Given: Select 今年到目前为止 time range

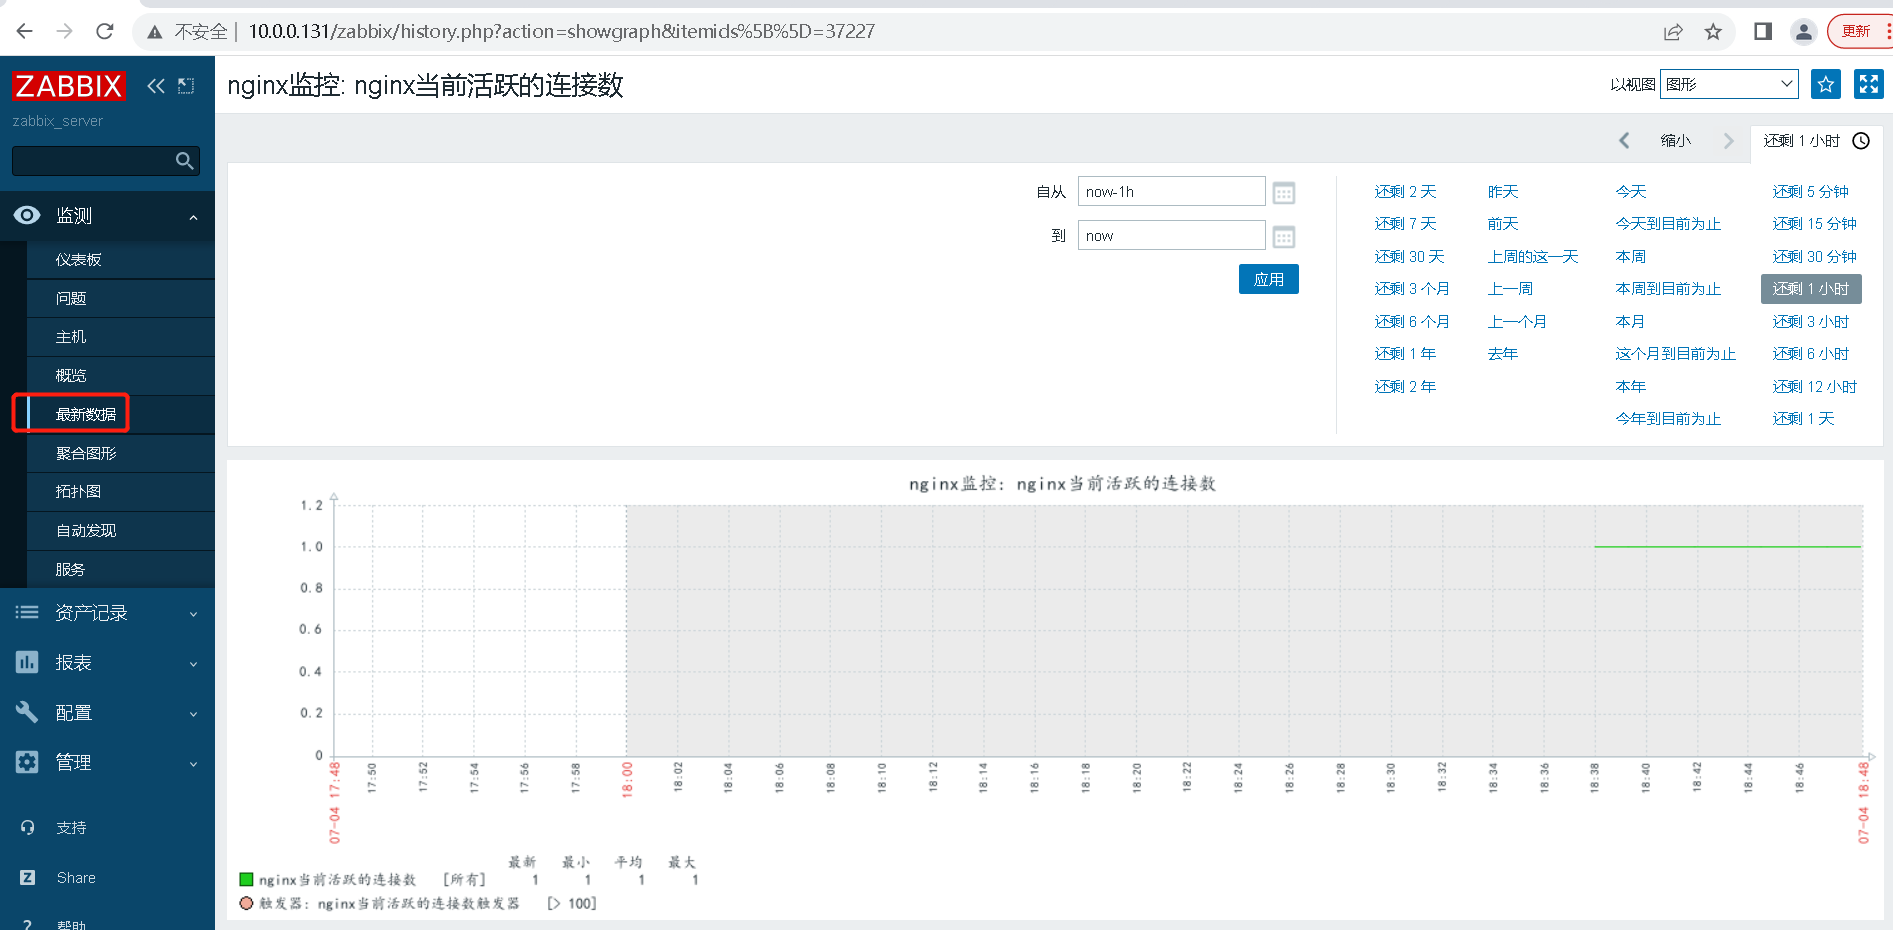Looking at the screenshot, I should [1668, 419].
